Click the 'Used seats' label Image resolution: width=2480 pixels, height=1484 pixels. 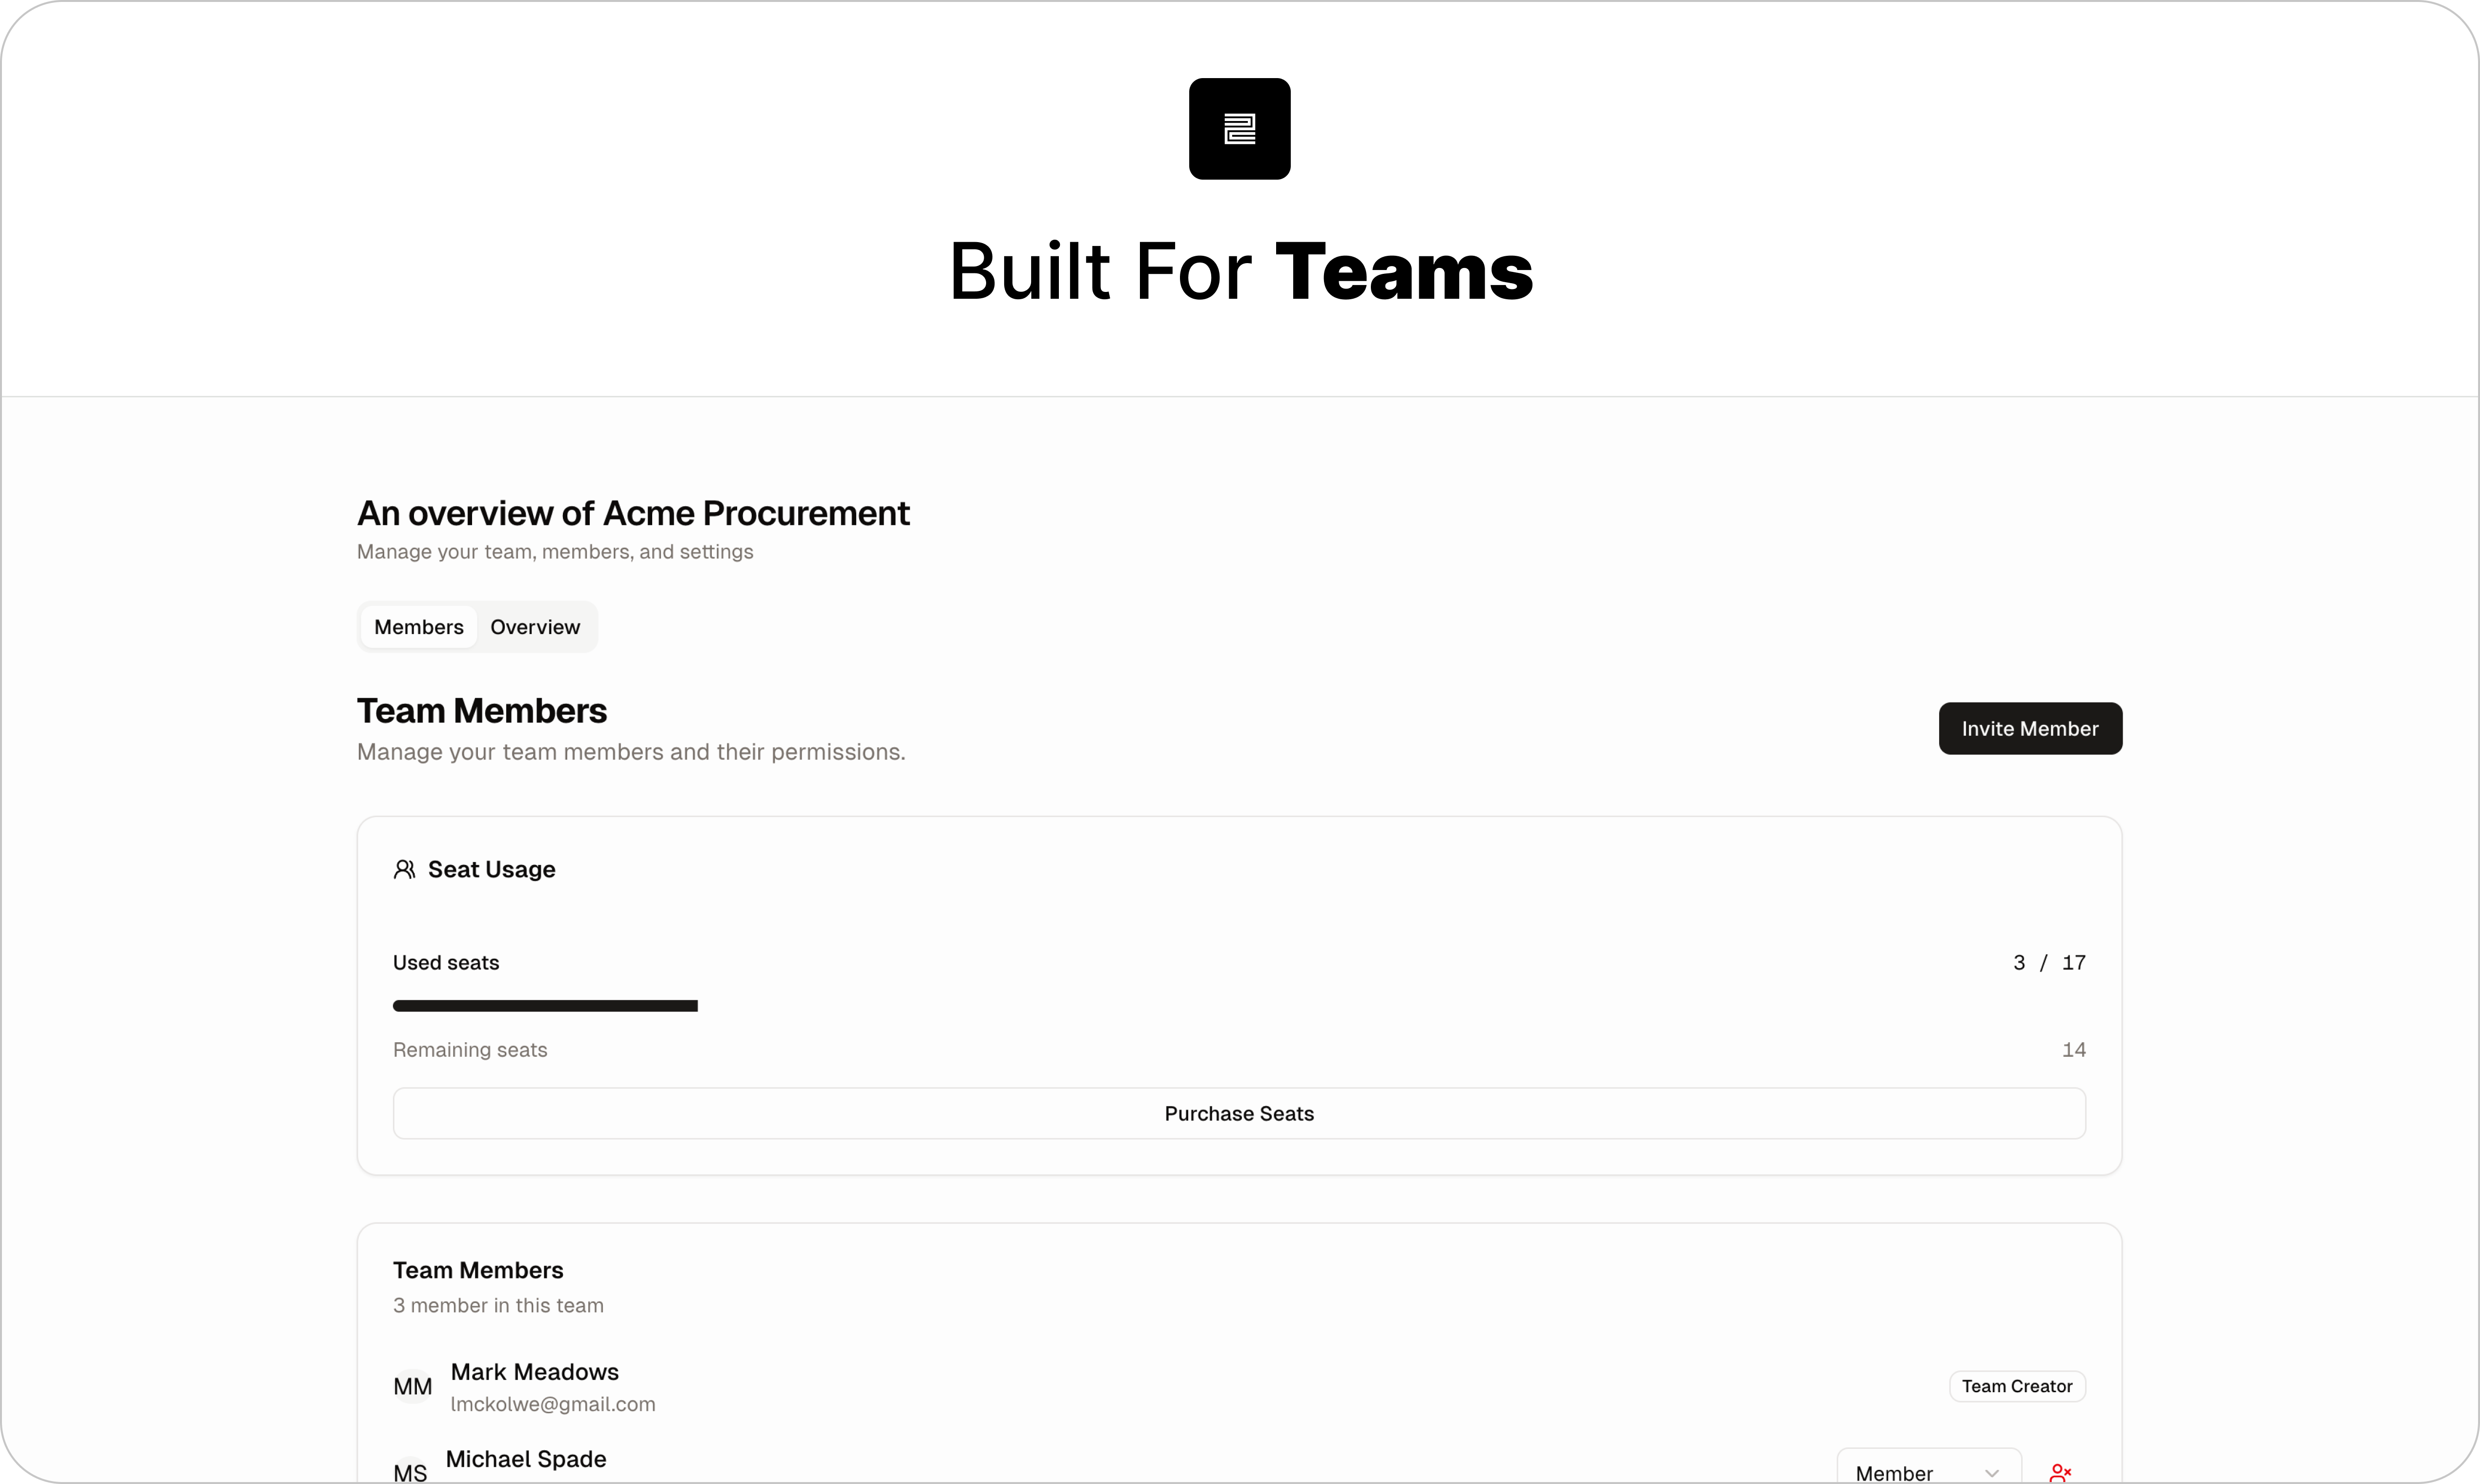pos(446,962)
